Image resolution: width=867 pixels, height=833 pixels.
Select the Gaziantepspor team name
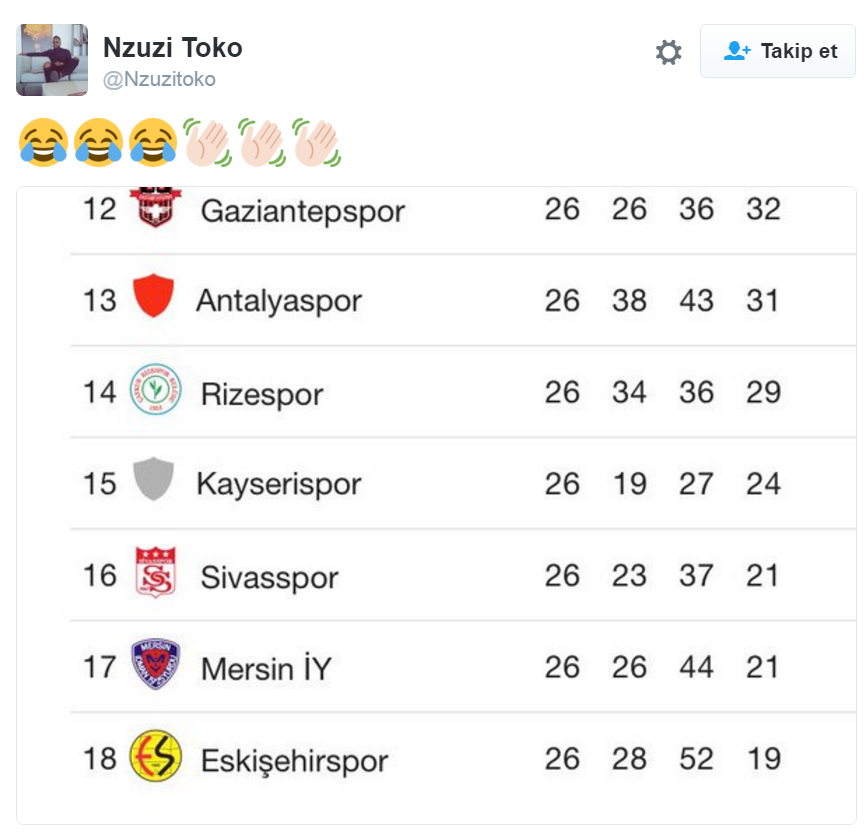pyautogui.click(x=302, y=211)
